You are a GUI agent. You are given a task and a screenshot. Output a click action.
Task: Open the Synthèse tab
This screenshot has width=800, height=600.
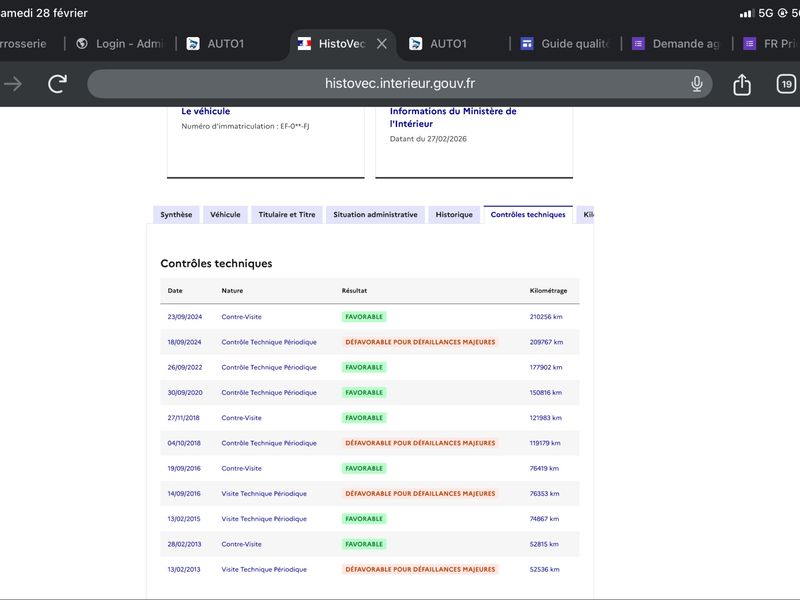tap(176, 215)
